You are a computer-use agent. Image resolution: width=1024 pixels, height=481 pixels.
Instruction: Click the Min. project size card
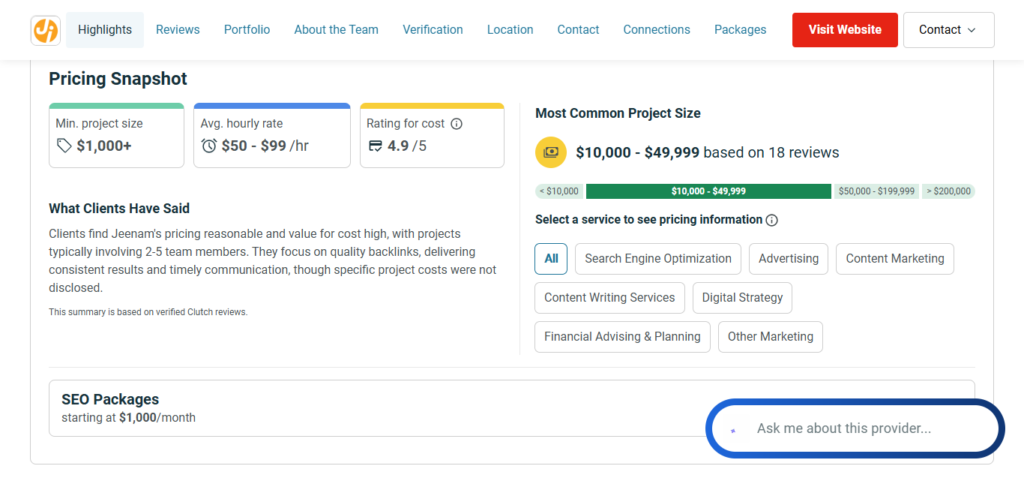click(x=116, y=135)
